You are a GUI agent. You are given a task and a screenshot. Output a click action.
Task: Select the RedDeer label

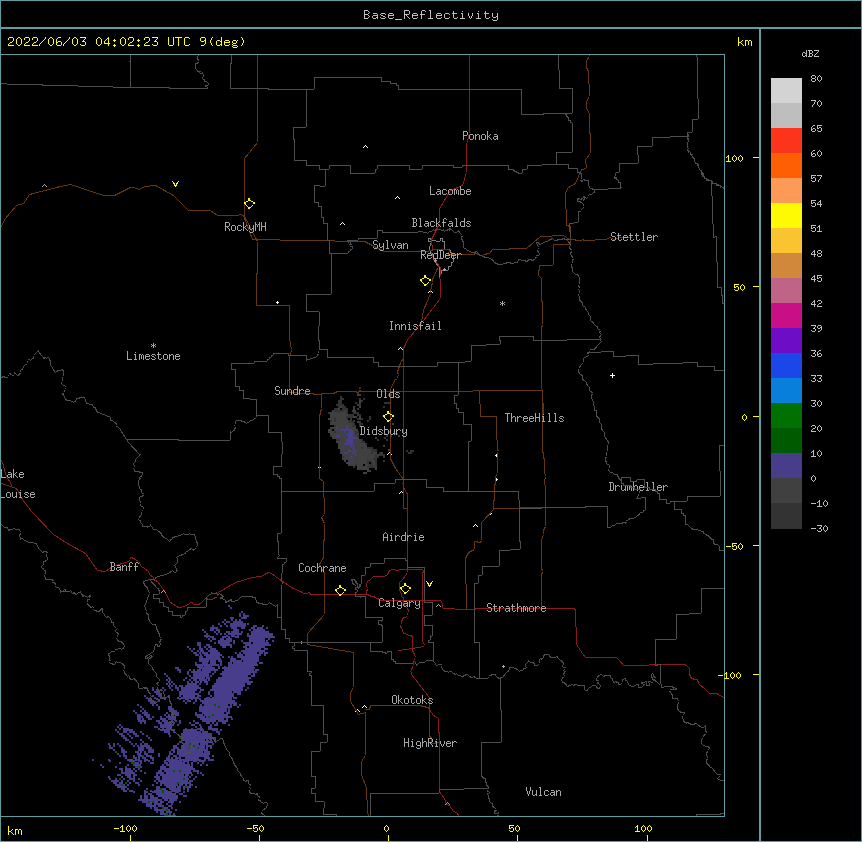pos(440,255)
